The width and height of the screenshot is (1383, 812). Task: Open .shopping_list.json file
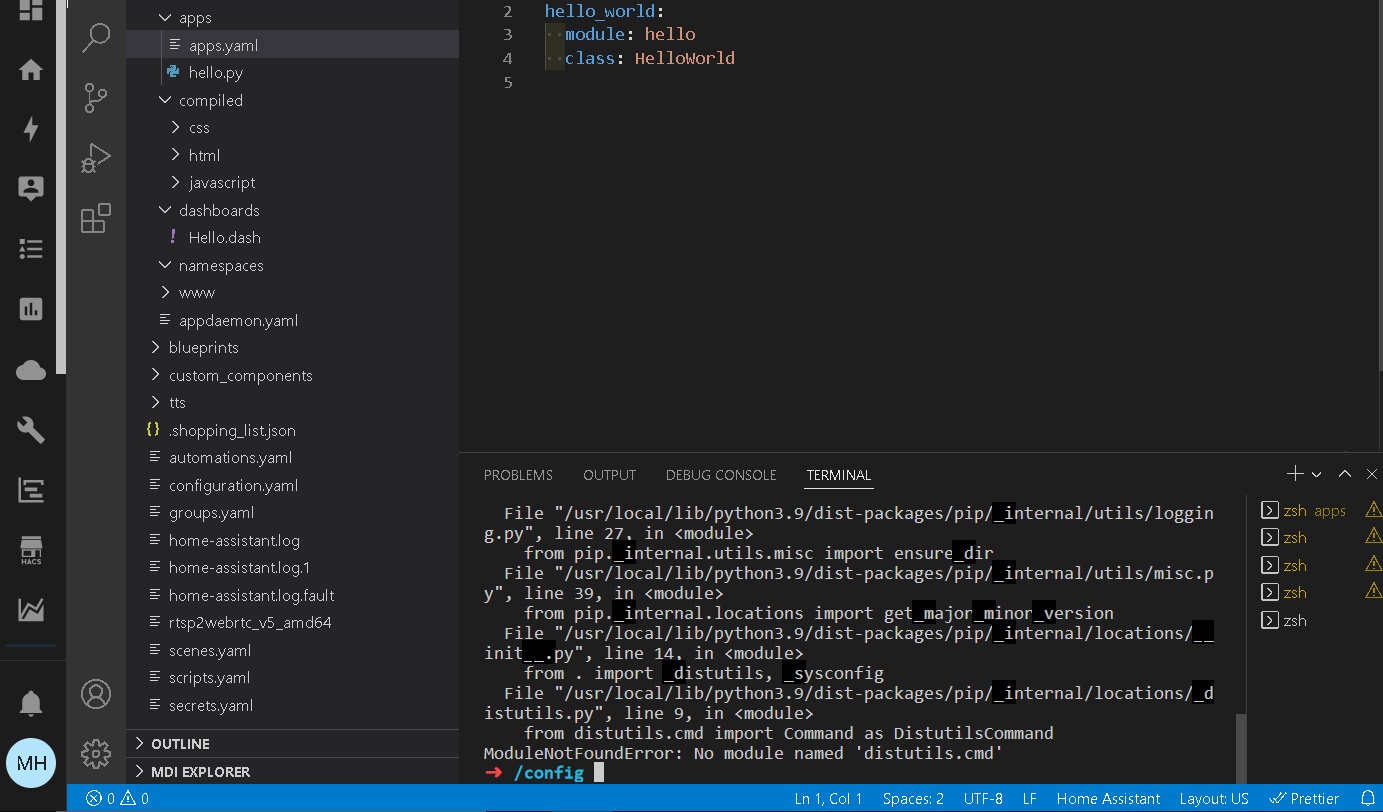pos(232,430)
